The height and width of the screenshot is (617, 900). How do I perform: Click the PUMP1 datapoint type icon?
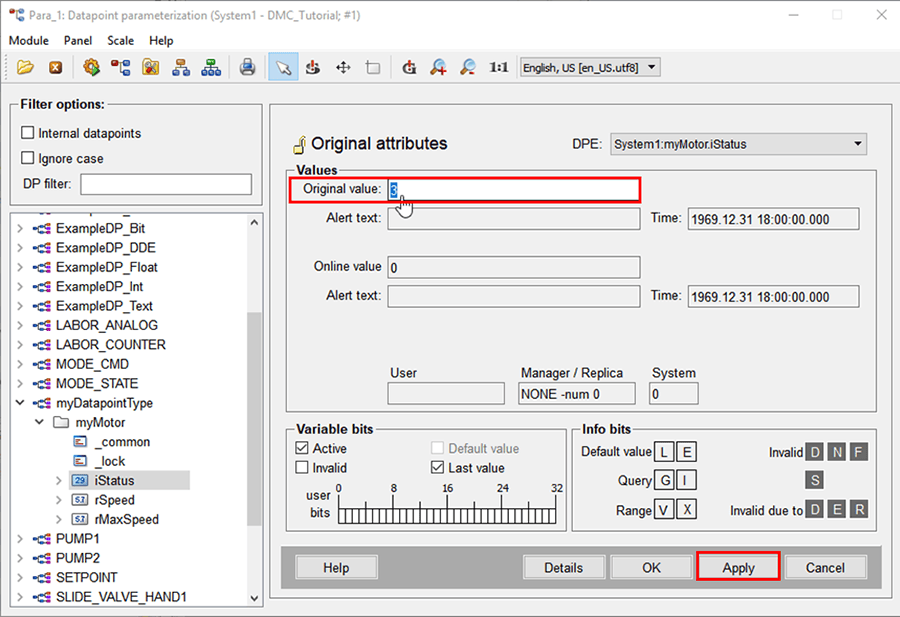(42, 539)
